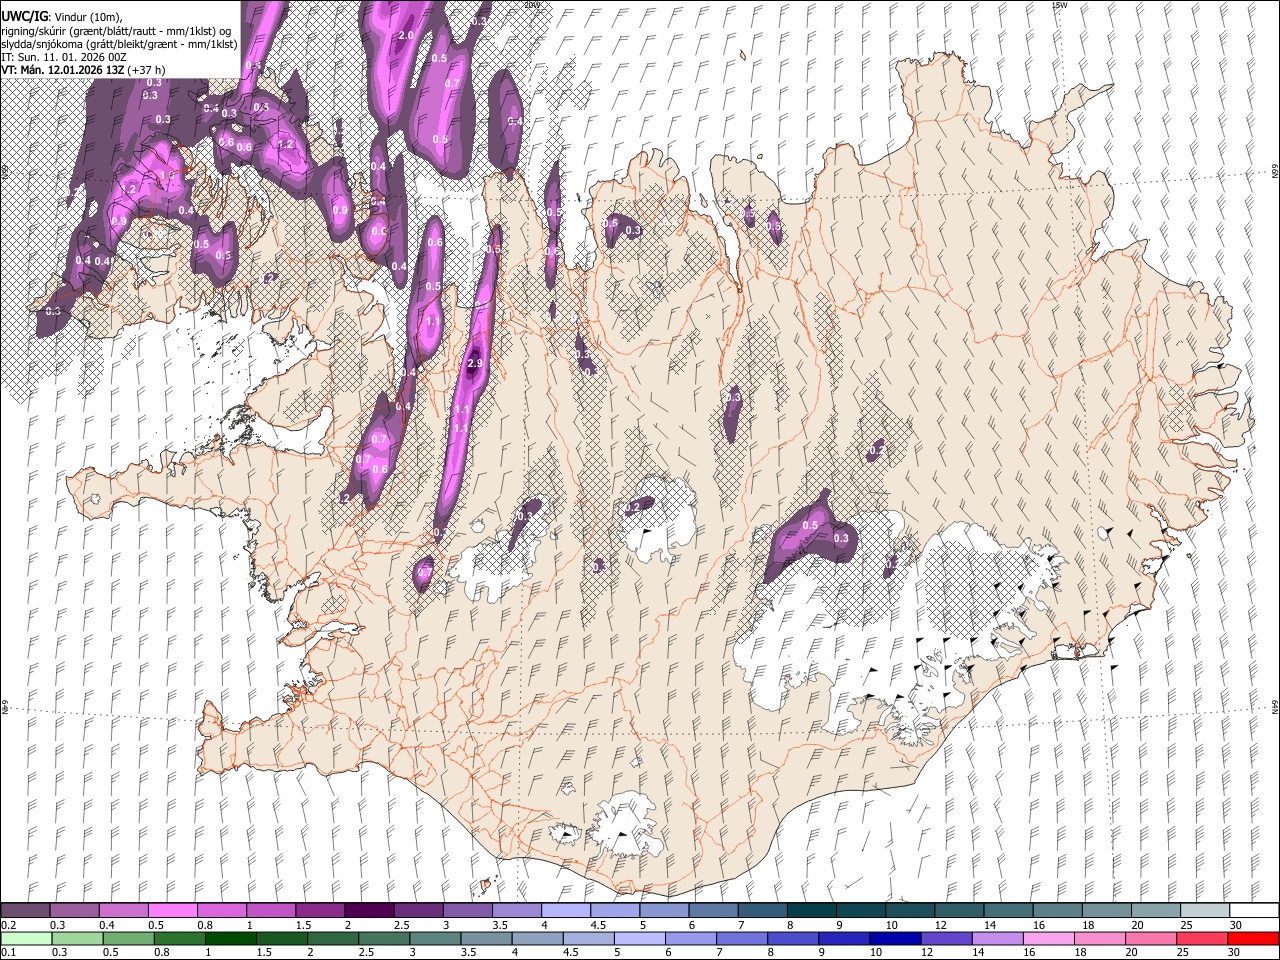Screen dimensions: 1280x960
Task: Select the '4.5' label under upper legend row
Action: pos(597,925)
